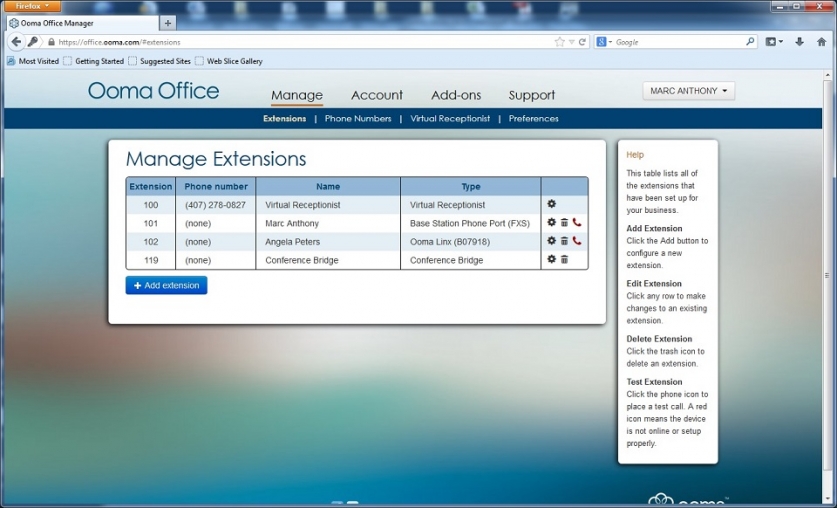Reload page with refresh icon
This screenshot has height=508, width=837.
[582, 42]
